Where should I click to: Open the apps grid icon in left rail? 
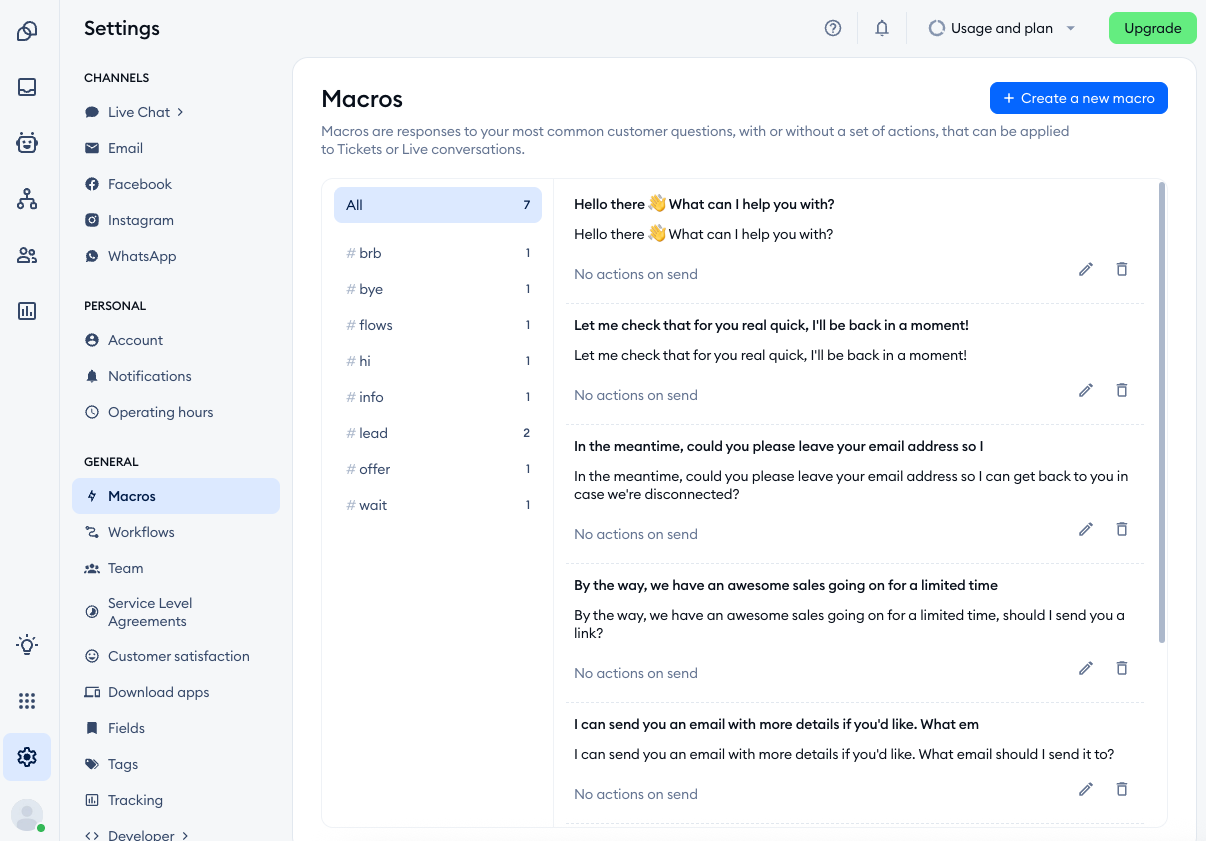tap(27, 701)
